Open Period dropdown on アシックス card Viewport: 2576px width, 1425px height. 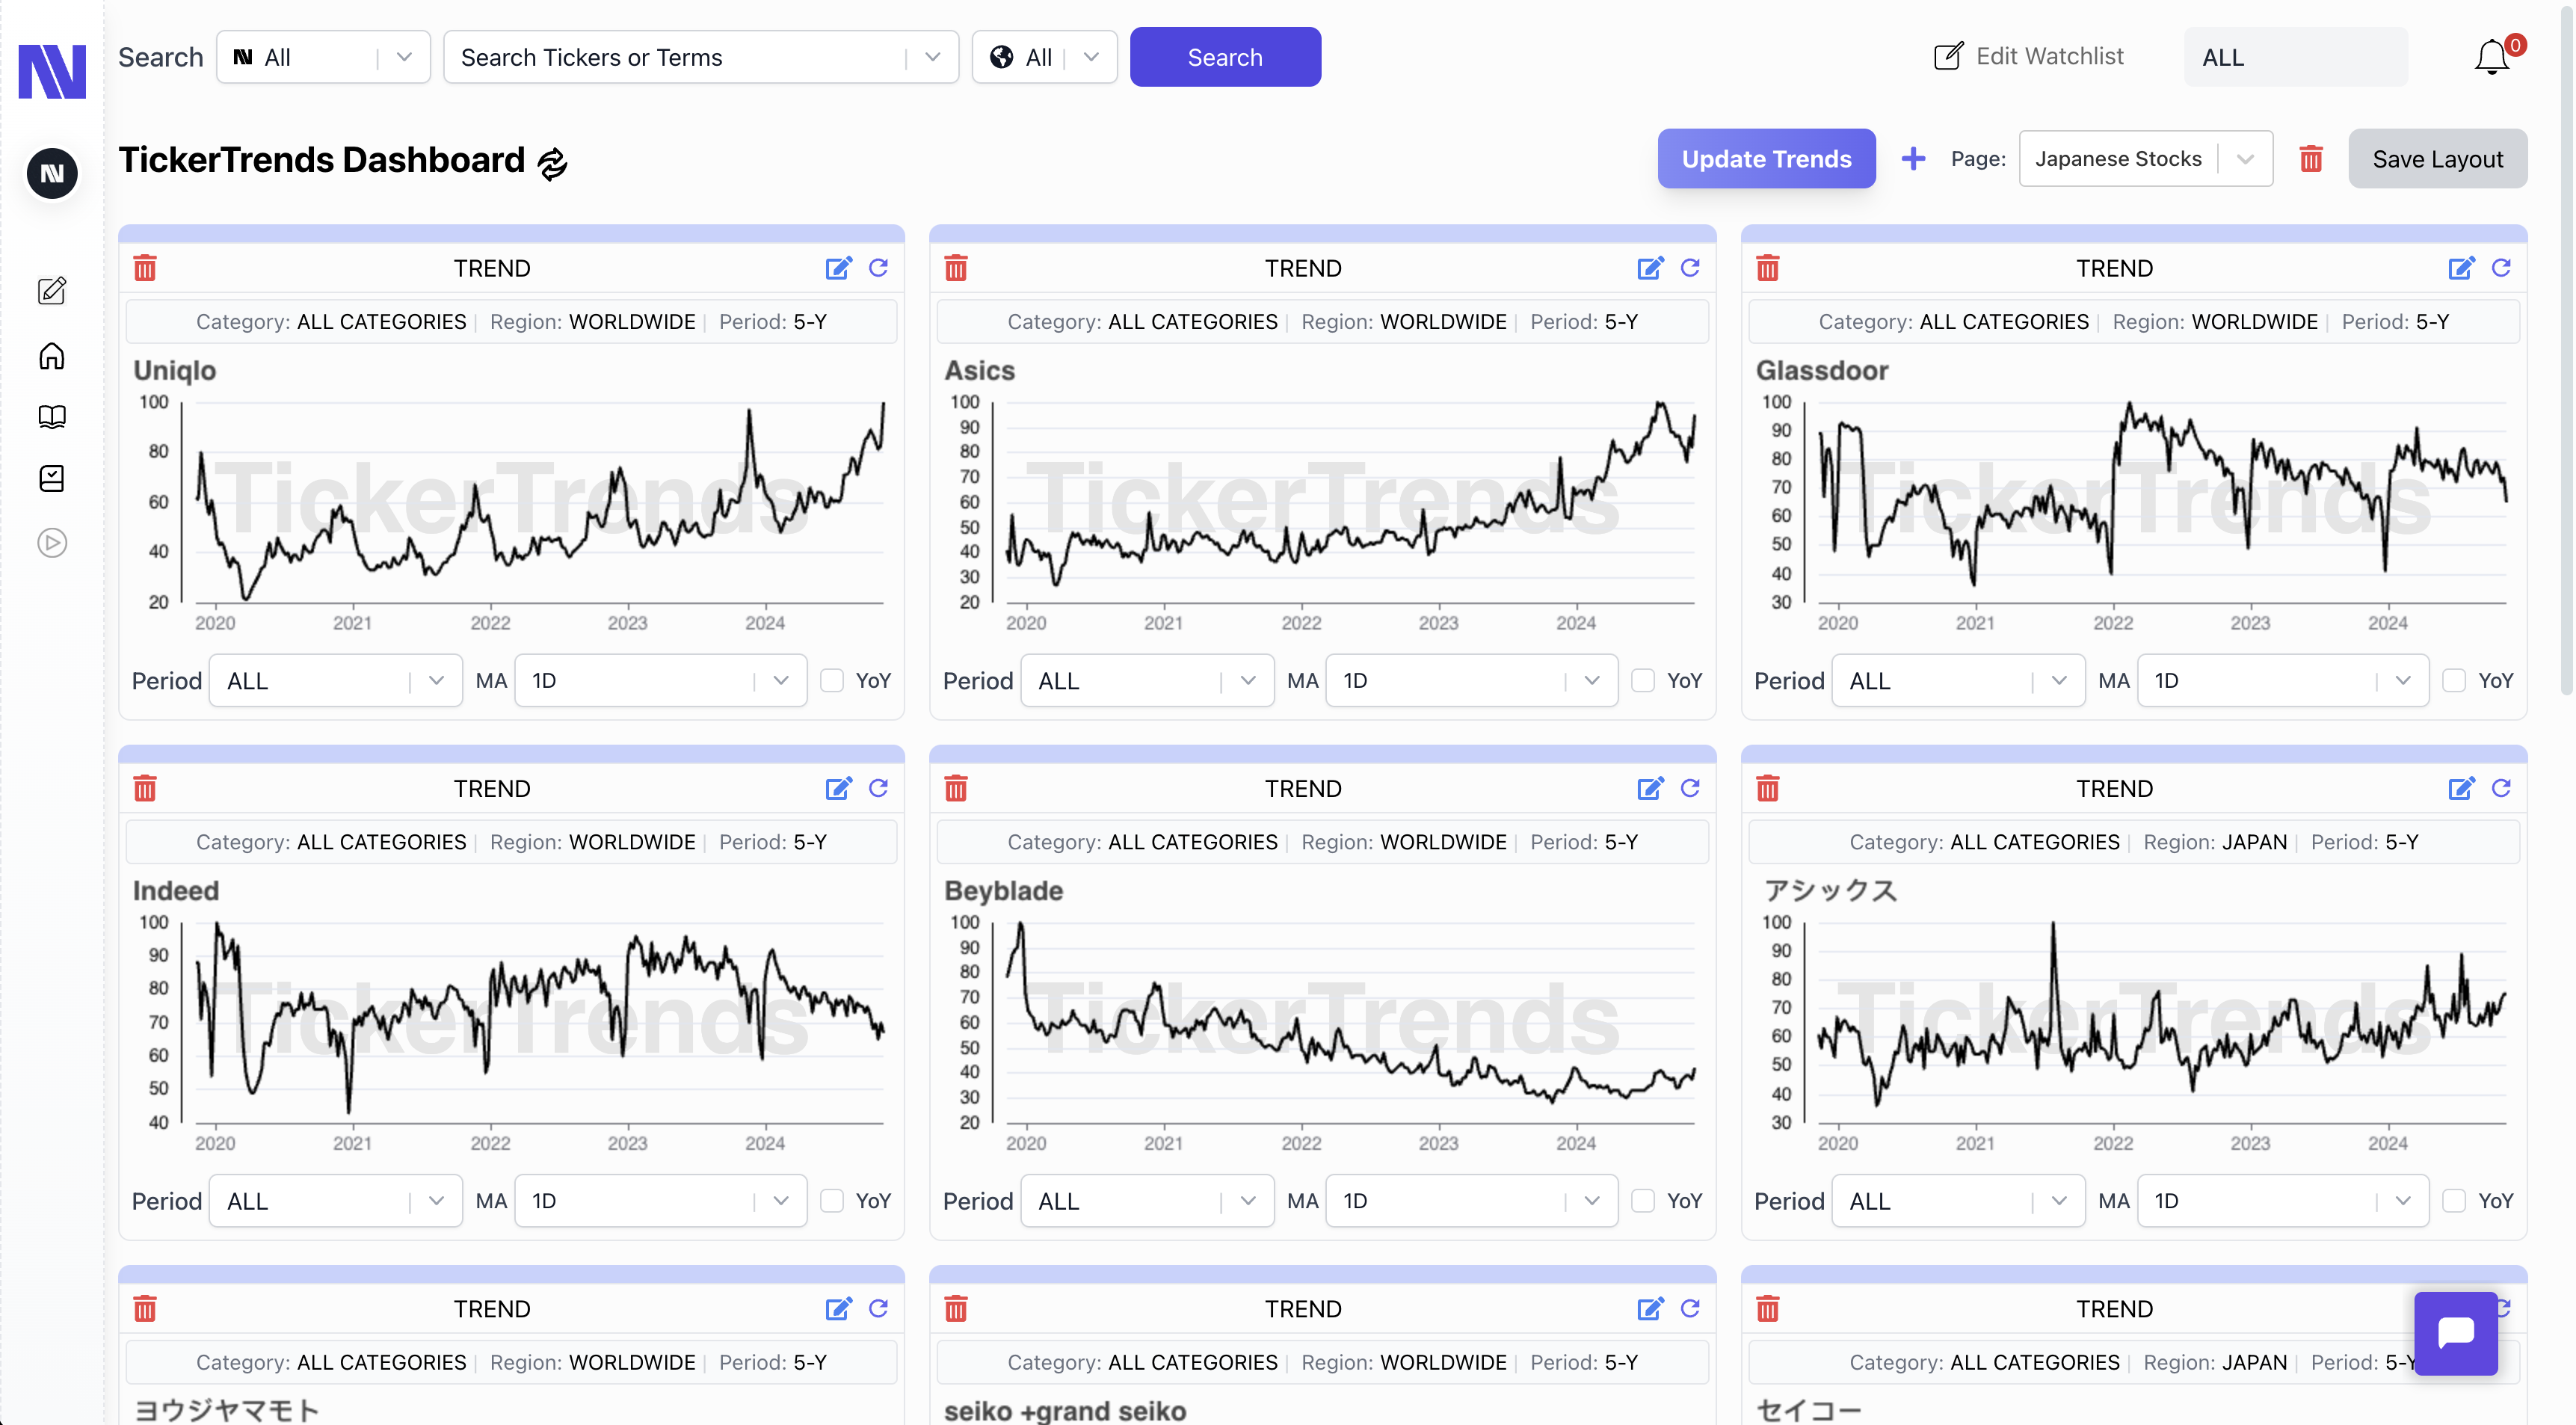pos(1958,1200)
